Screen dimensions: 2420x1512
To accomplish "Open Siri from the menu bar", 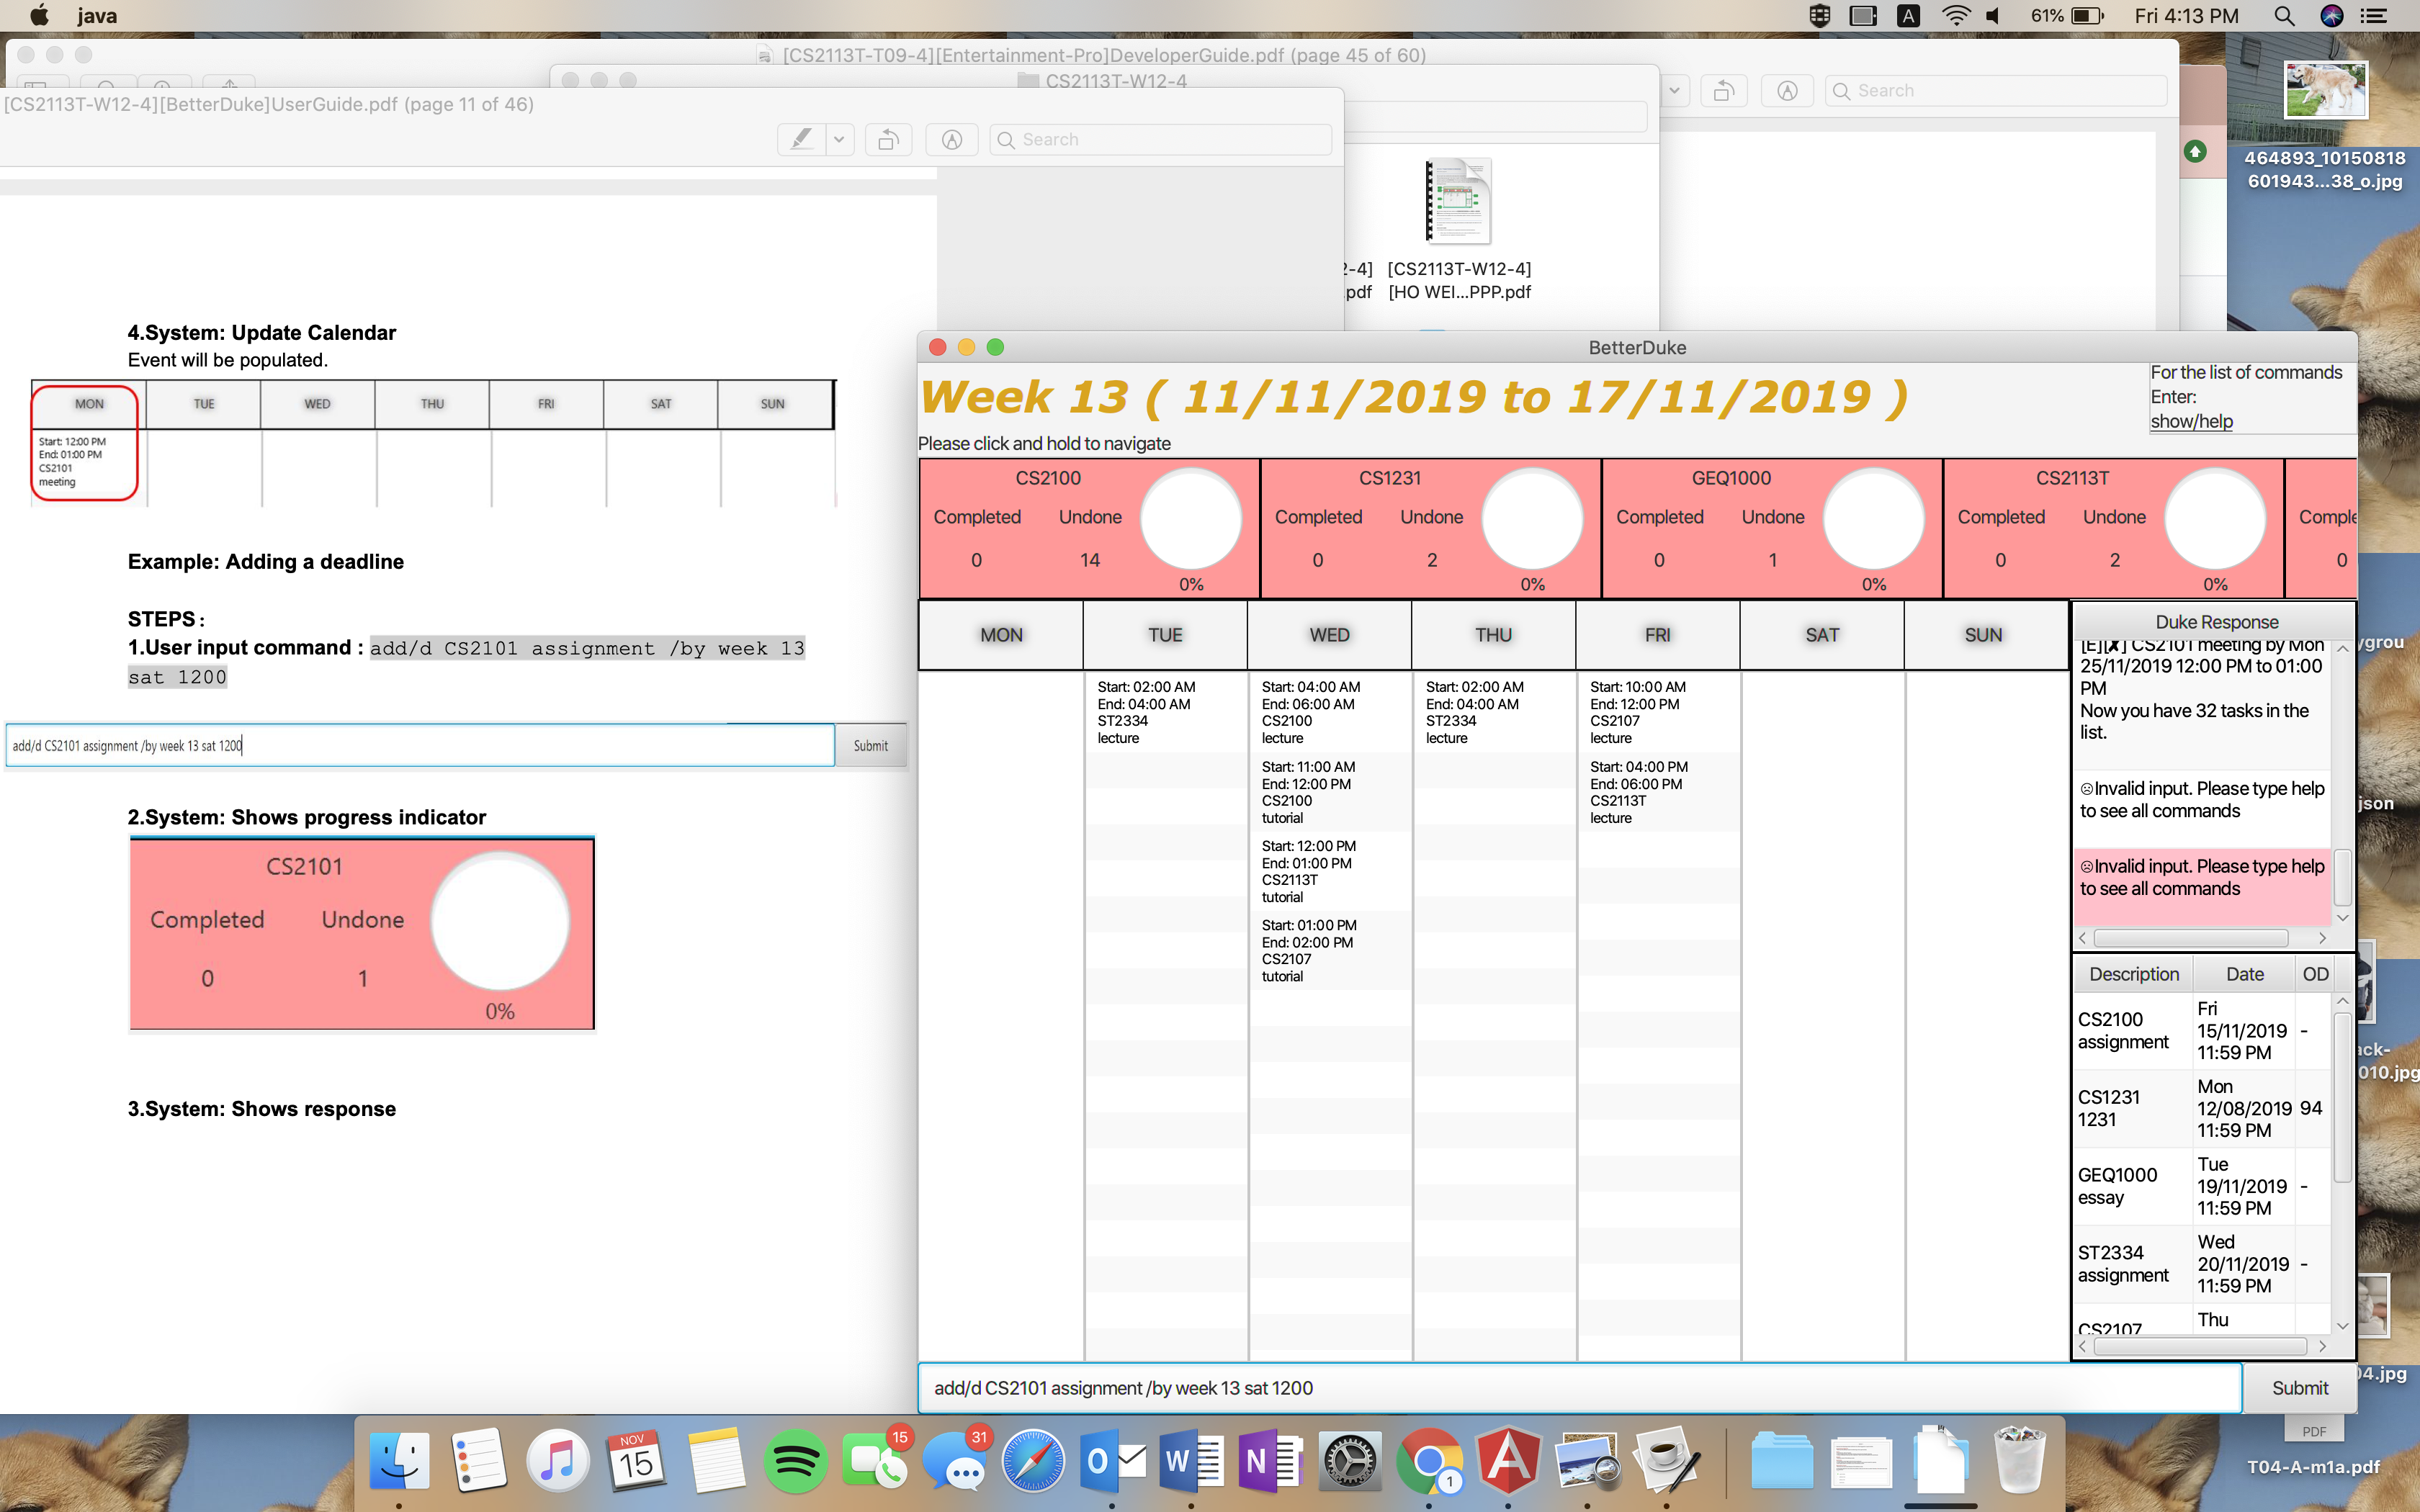I will point(2331,16).
